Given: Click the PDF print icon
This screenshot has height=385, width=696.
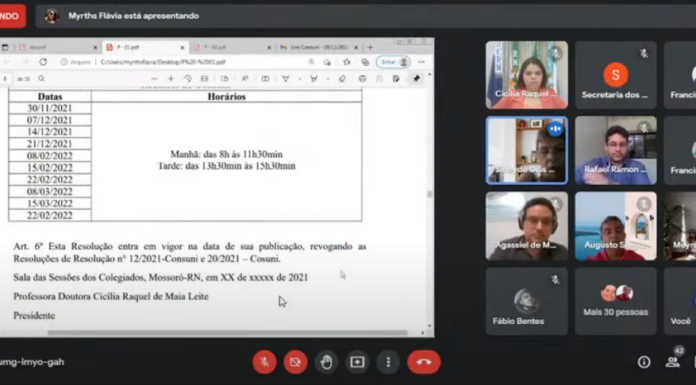Looking at the screenshot, I should tap(362, 79).
